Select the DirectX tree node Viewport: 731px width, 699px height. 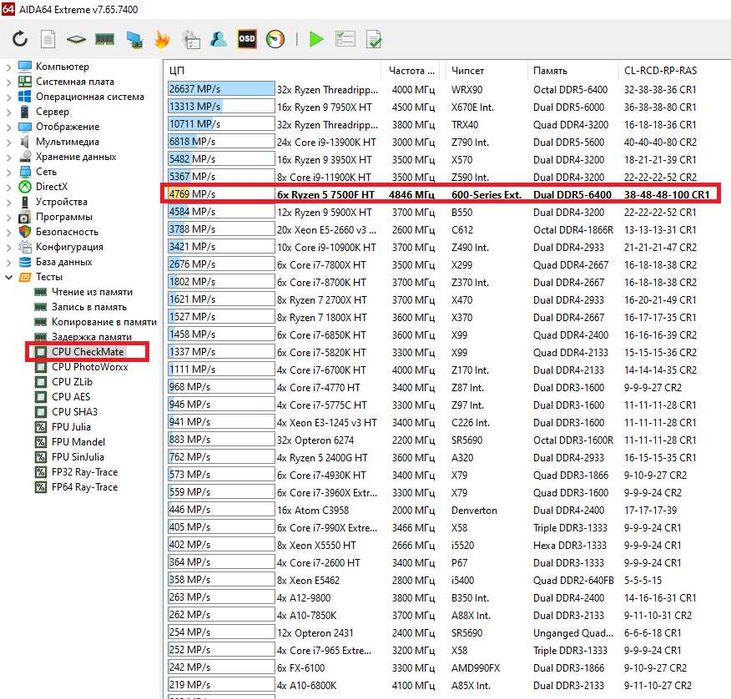click(x=52, y=187)
